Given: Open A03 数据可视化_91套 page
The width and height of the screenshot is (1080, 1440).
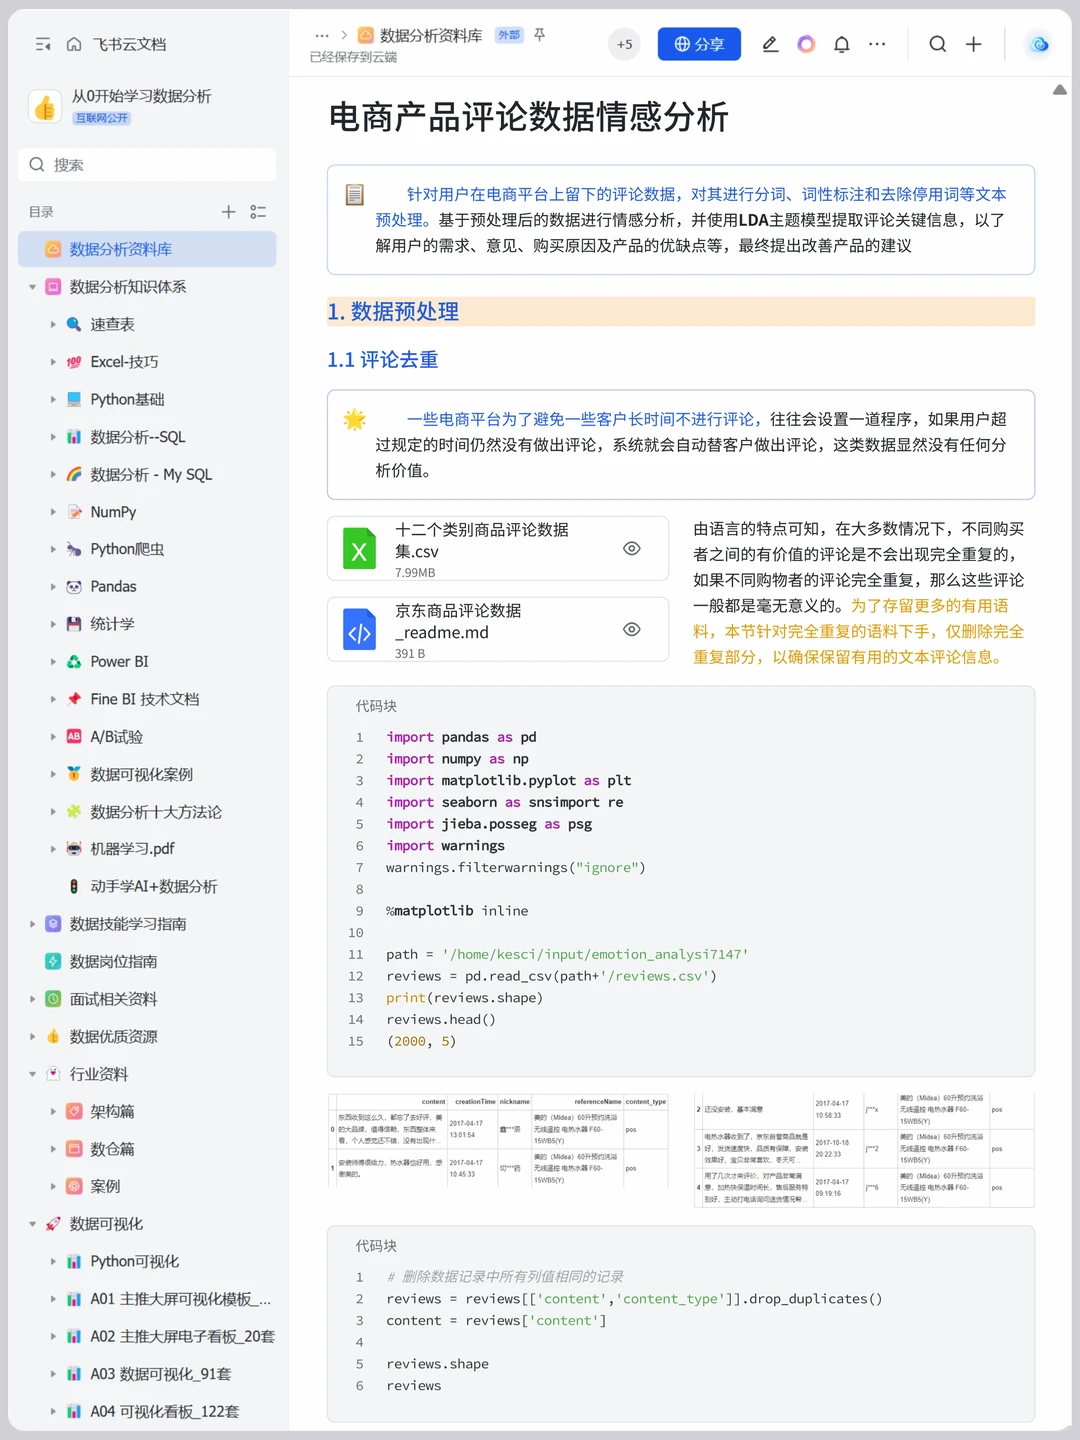Looking at the screenshot, I should (x=160, y=1374).
